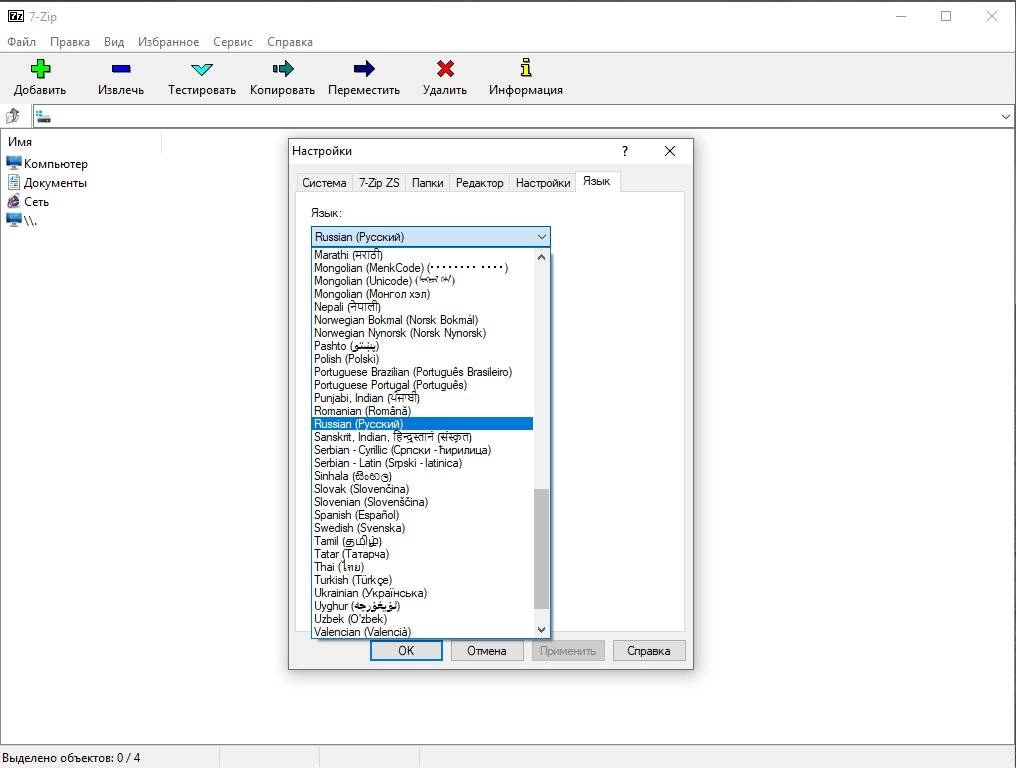Viewport: 1016px width, 768px height.
Task: Close the Настройки dialog
Action: 670,151
